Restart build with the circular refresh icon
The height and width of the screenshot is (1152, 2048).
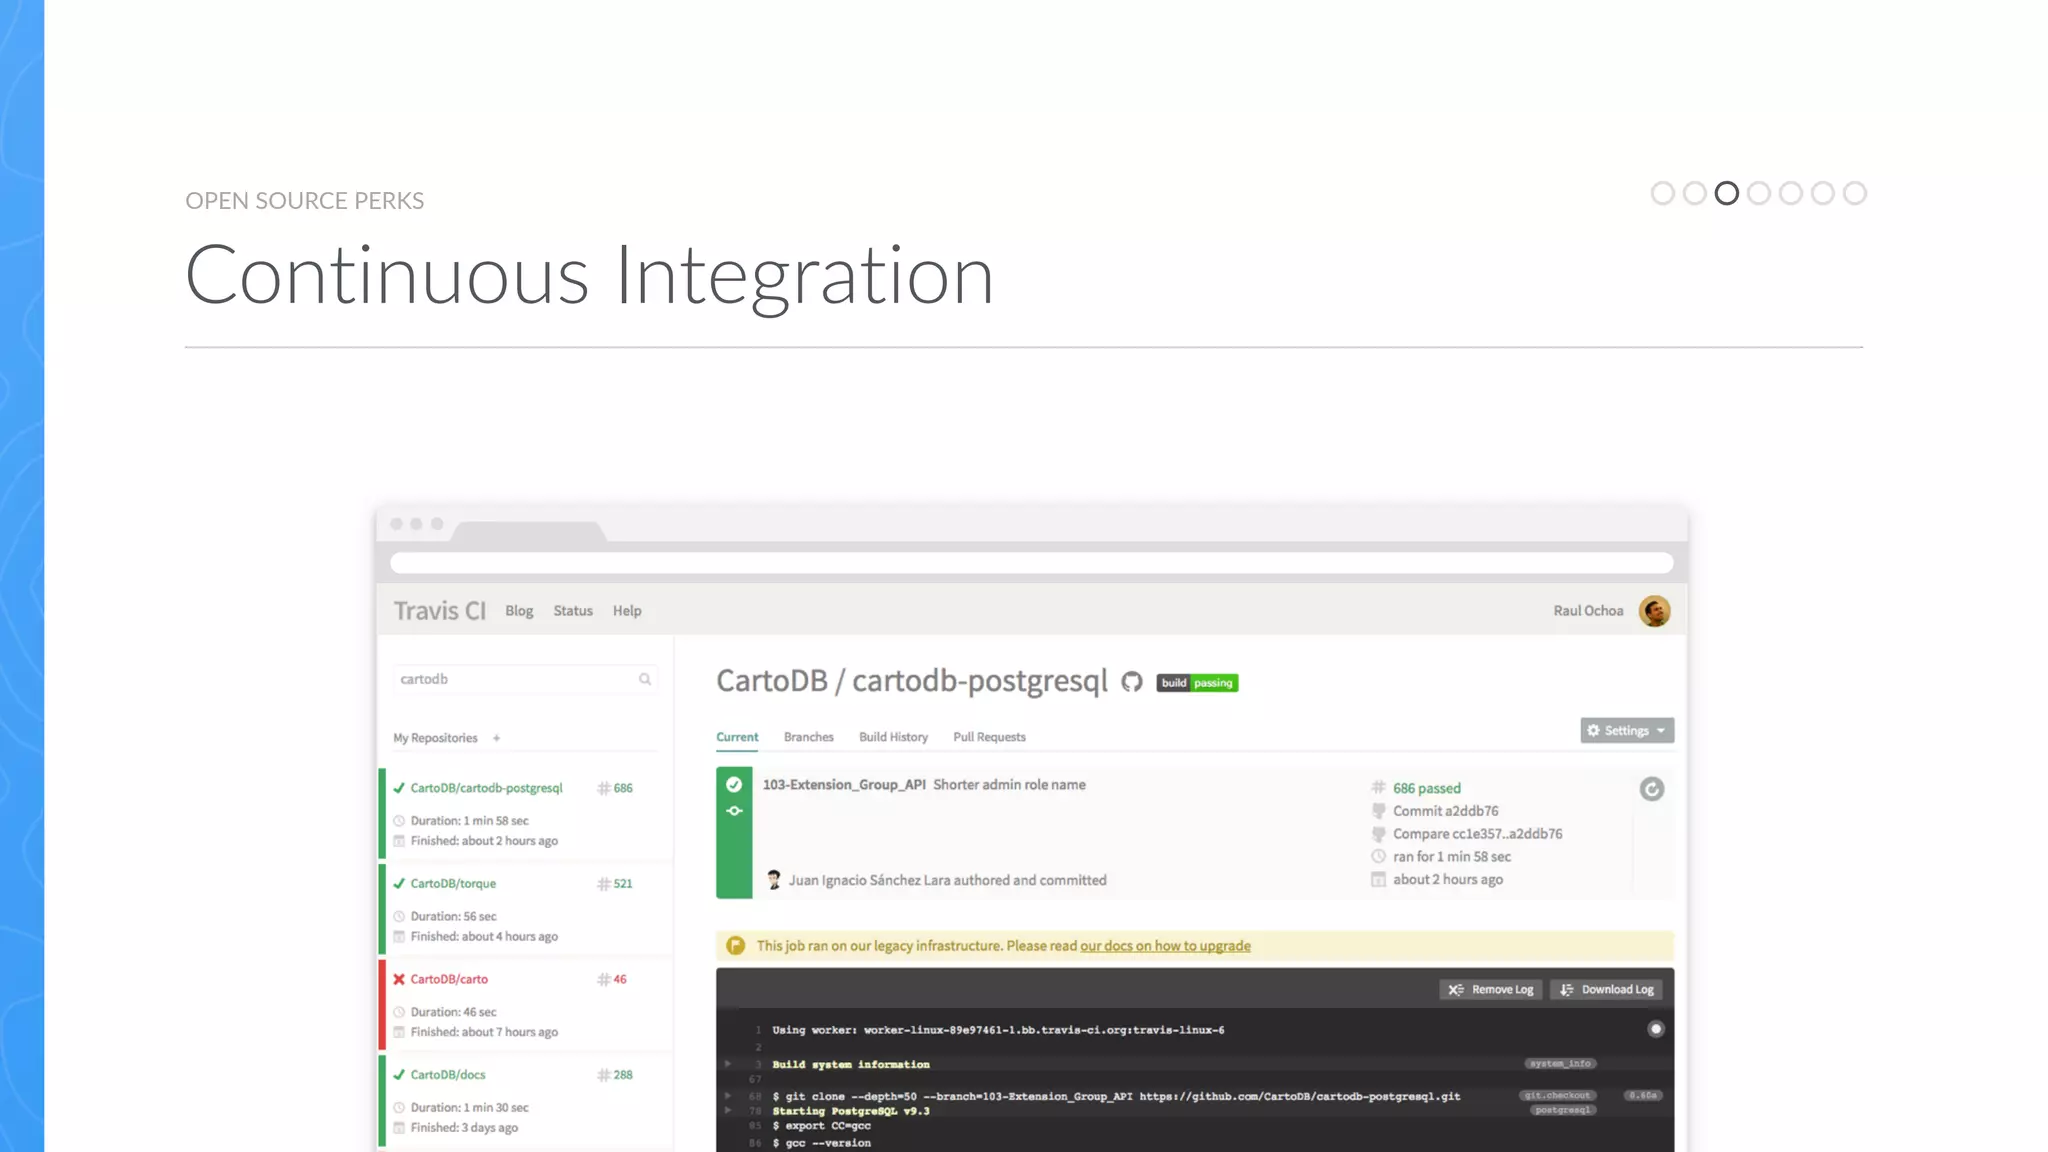[x=1651, y=789]
